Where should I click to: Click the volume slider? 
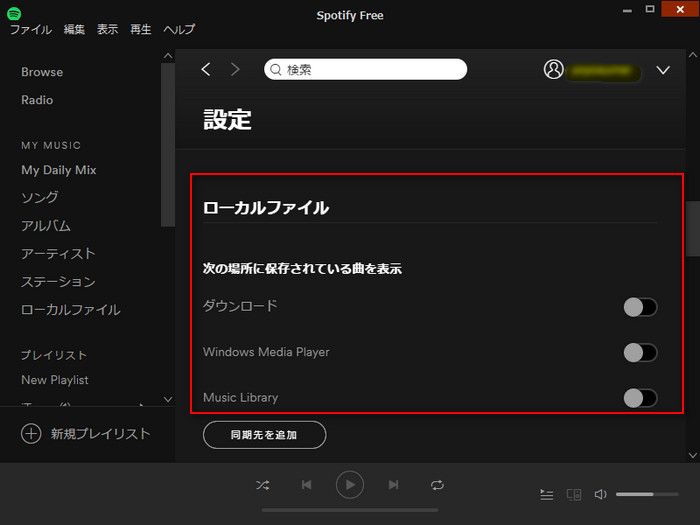coord(647,494)
